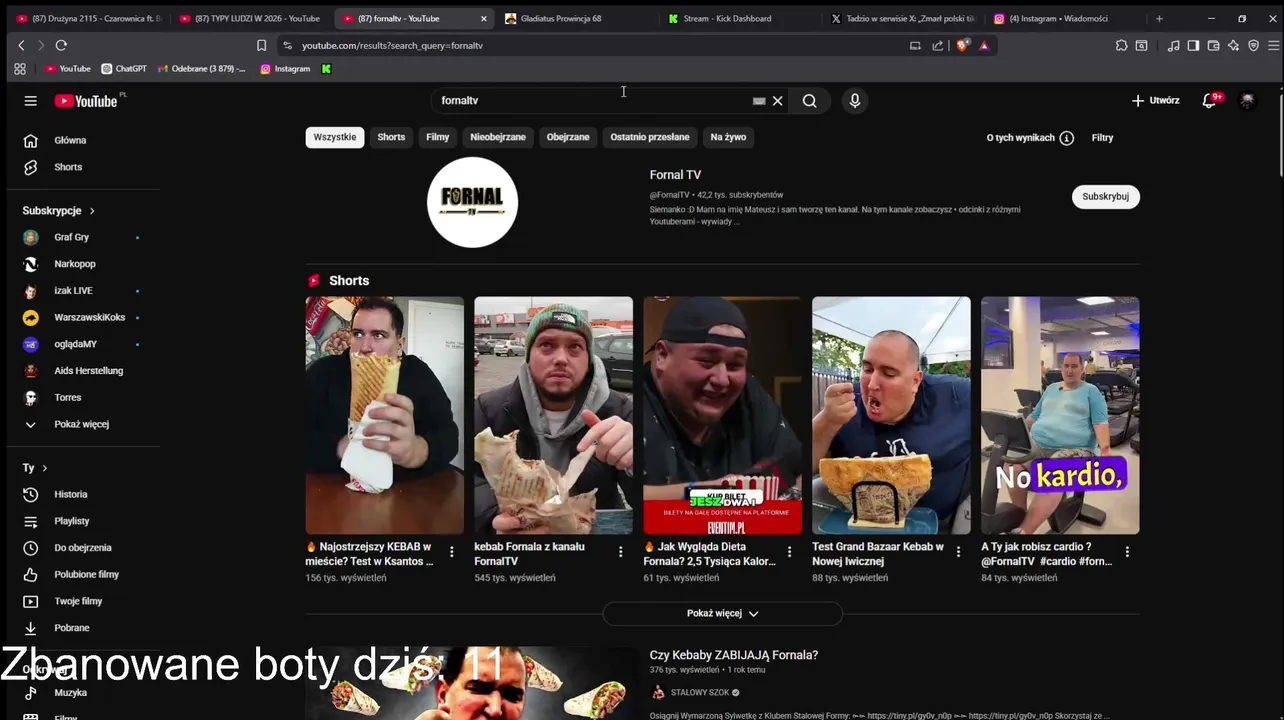Open the YouTube hamburger guide menu
Screen dimensions: 1284x720
point(31,101)
